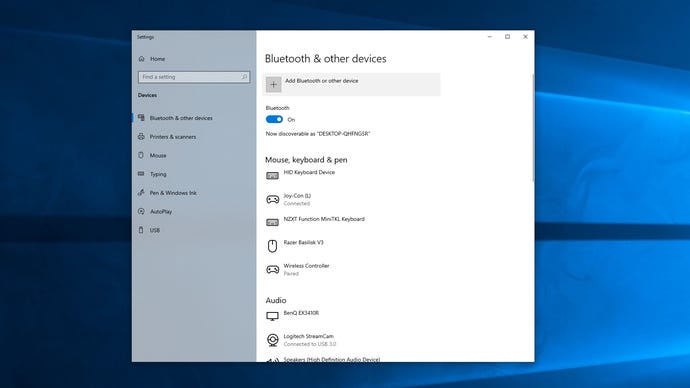Screen dimensions: 690x388
Task: Click in the Find a setting field
Action: (194, 77)
